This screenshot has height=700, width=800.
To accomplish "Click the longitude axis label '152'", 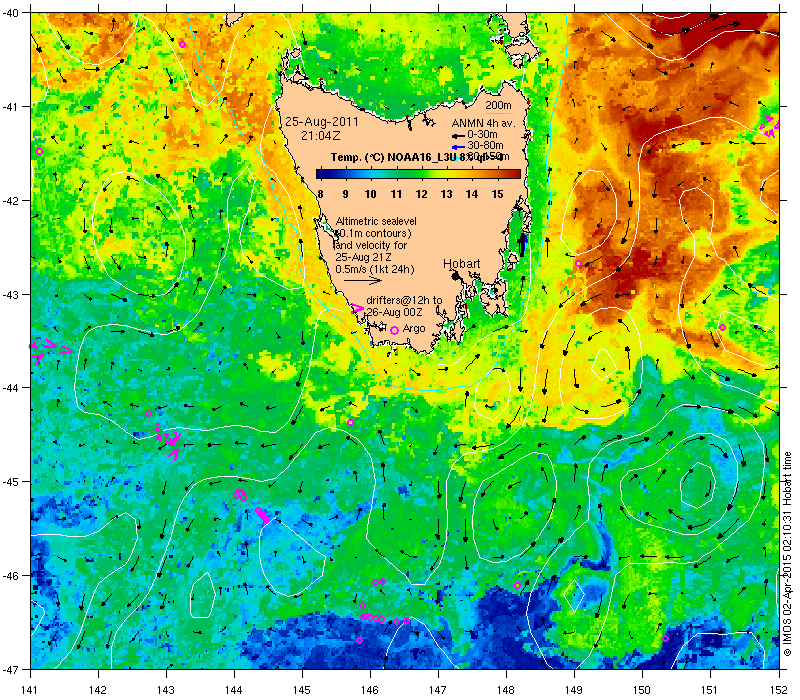I will click(x=779, y=690).
